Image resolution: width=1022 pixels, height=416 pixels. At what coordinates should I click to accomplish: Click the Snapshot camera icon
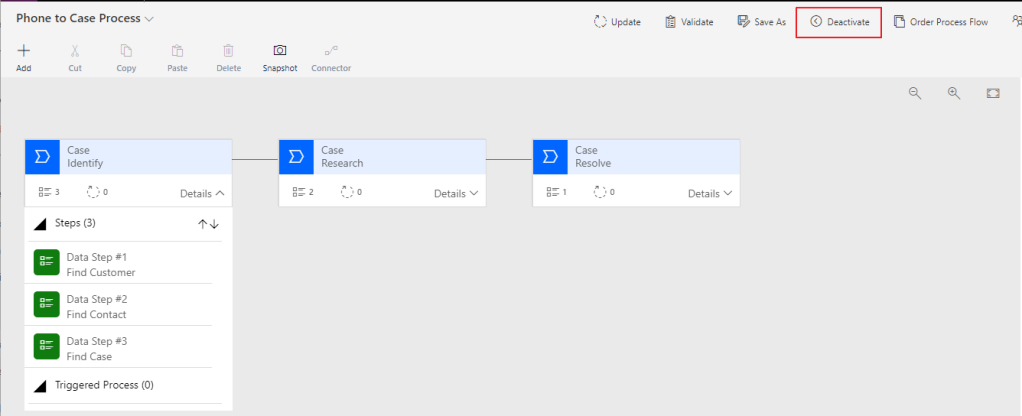tap(280, 50)
